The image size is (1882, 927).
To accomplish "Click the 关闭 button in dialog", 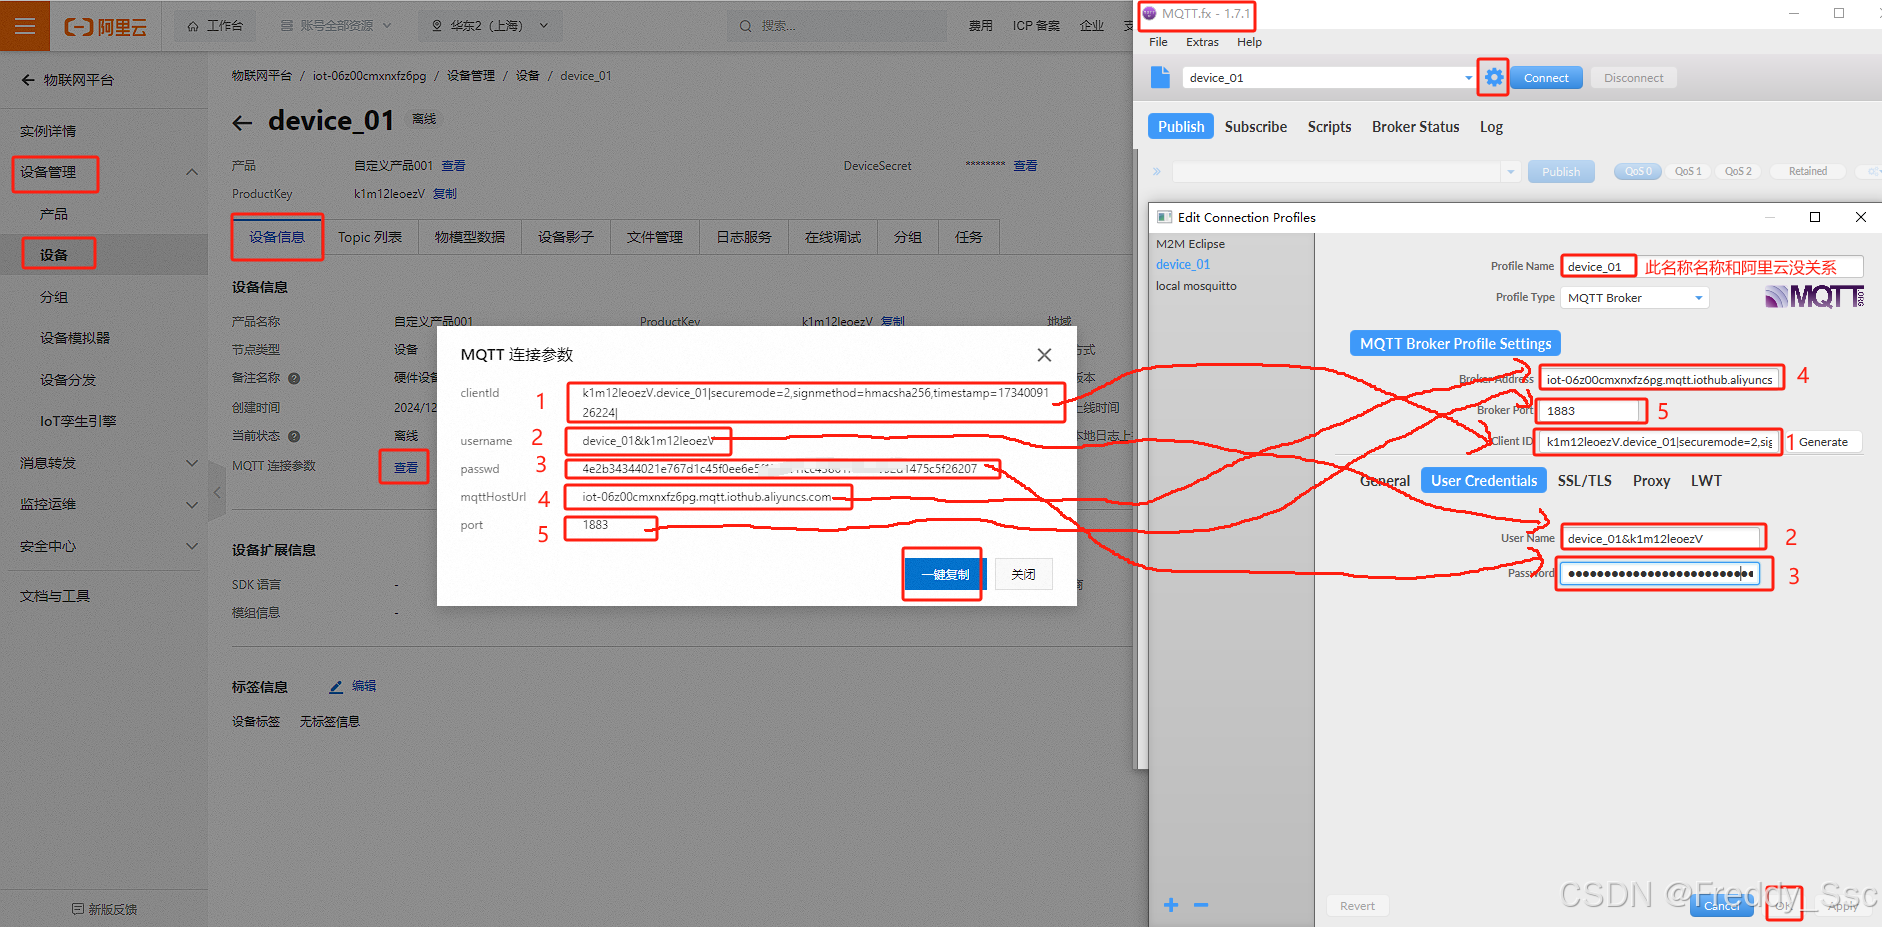I will click(1023, 574).
